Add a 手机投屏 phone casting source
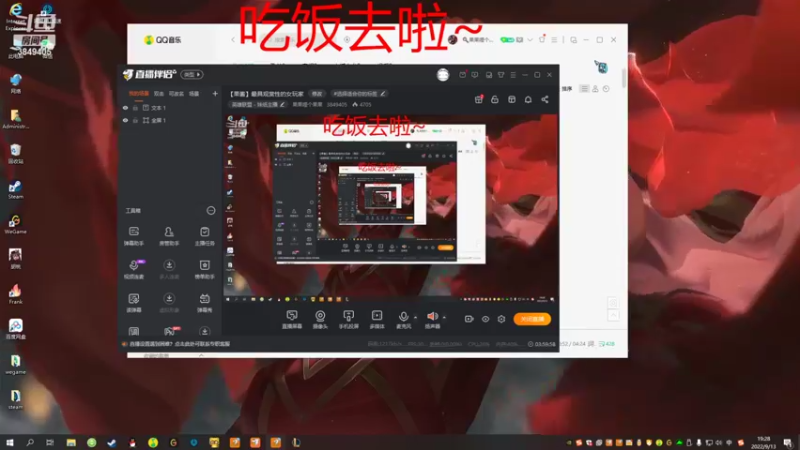The image size is (800, 450). coord(348,319)
